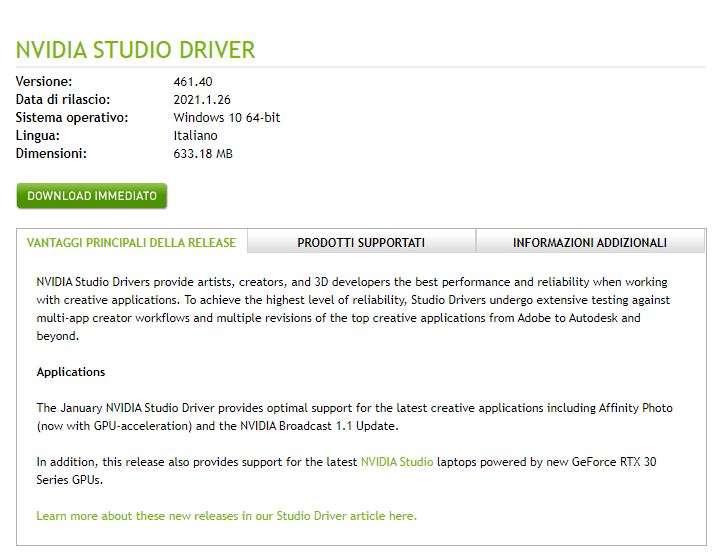This screenshot has width=725, height=558.
Task: Click the Dimensioni: label
Action: (51, 153)
